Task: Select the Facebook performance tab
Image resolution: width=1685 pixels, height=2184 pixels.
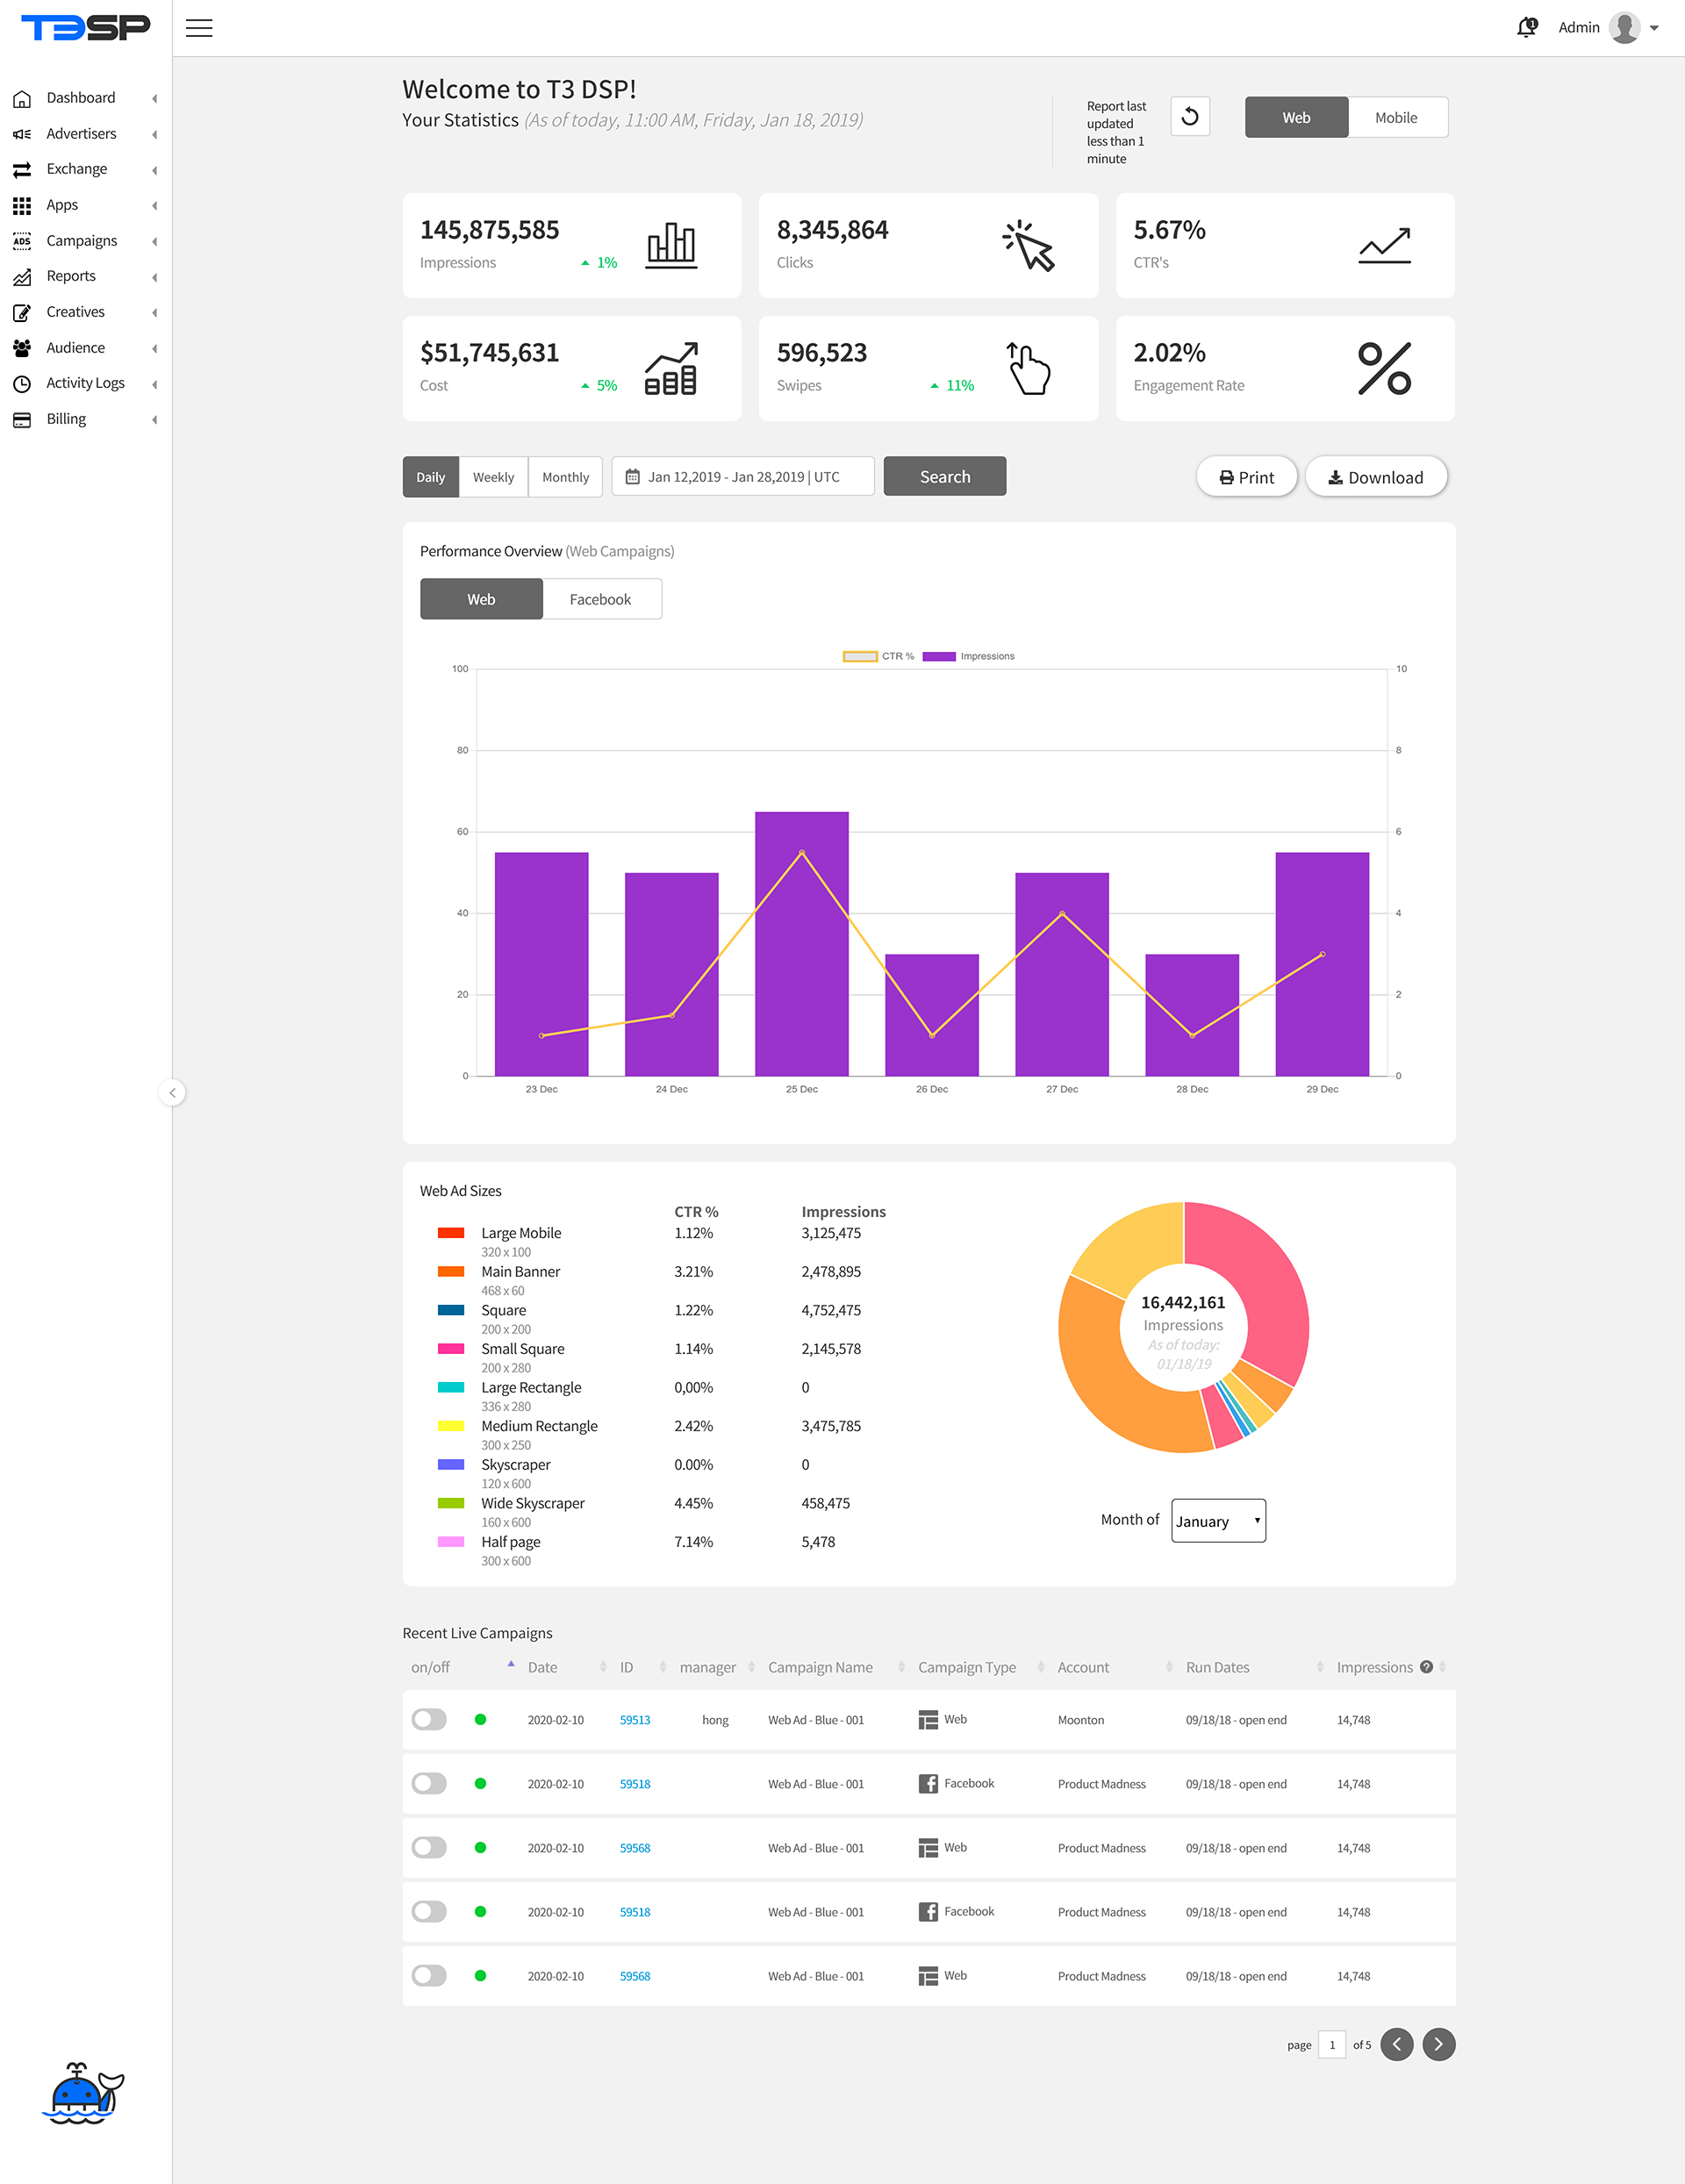Action: [x=600, y=599]
